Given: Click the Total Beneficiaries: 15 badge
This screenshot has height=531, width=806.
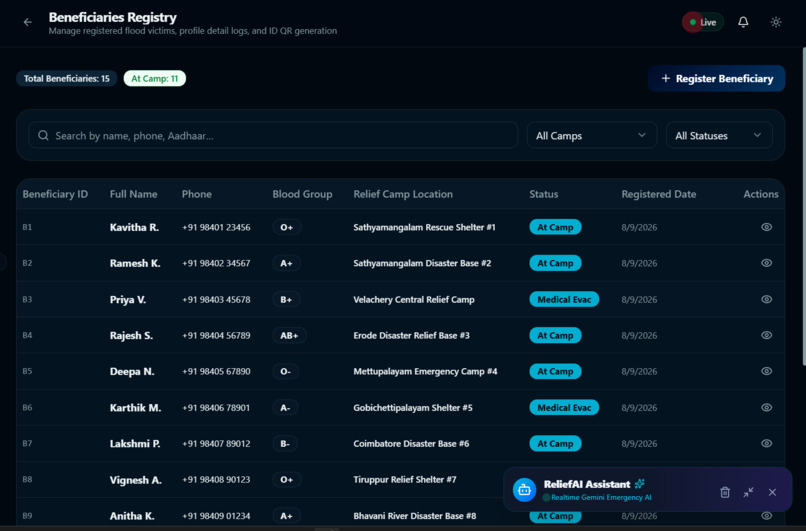Looking at the screenshot, I should click(x=67, y=78).
